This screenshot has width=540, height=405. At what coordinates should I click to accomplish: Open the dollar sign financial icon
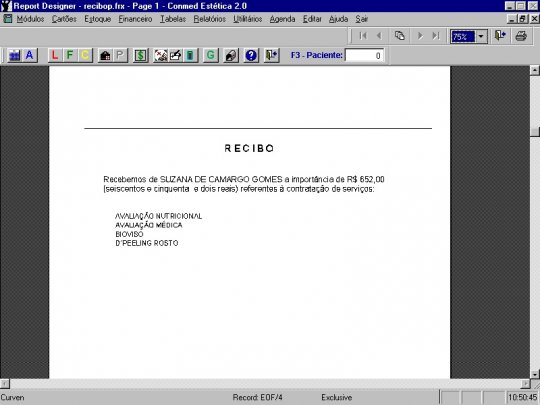coord(141,55)
